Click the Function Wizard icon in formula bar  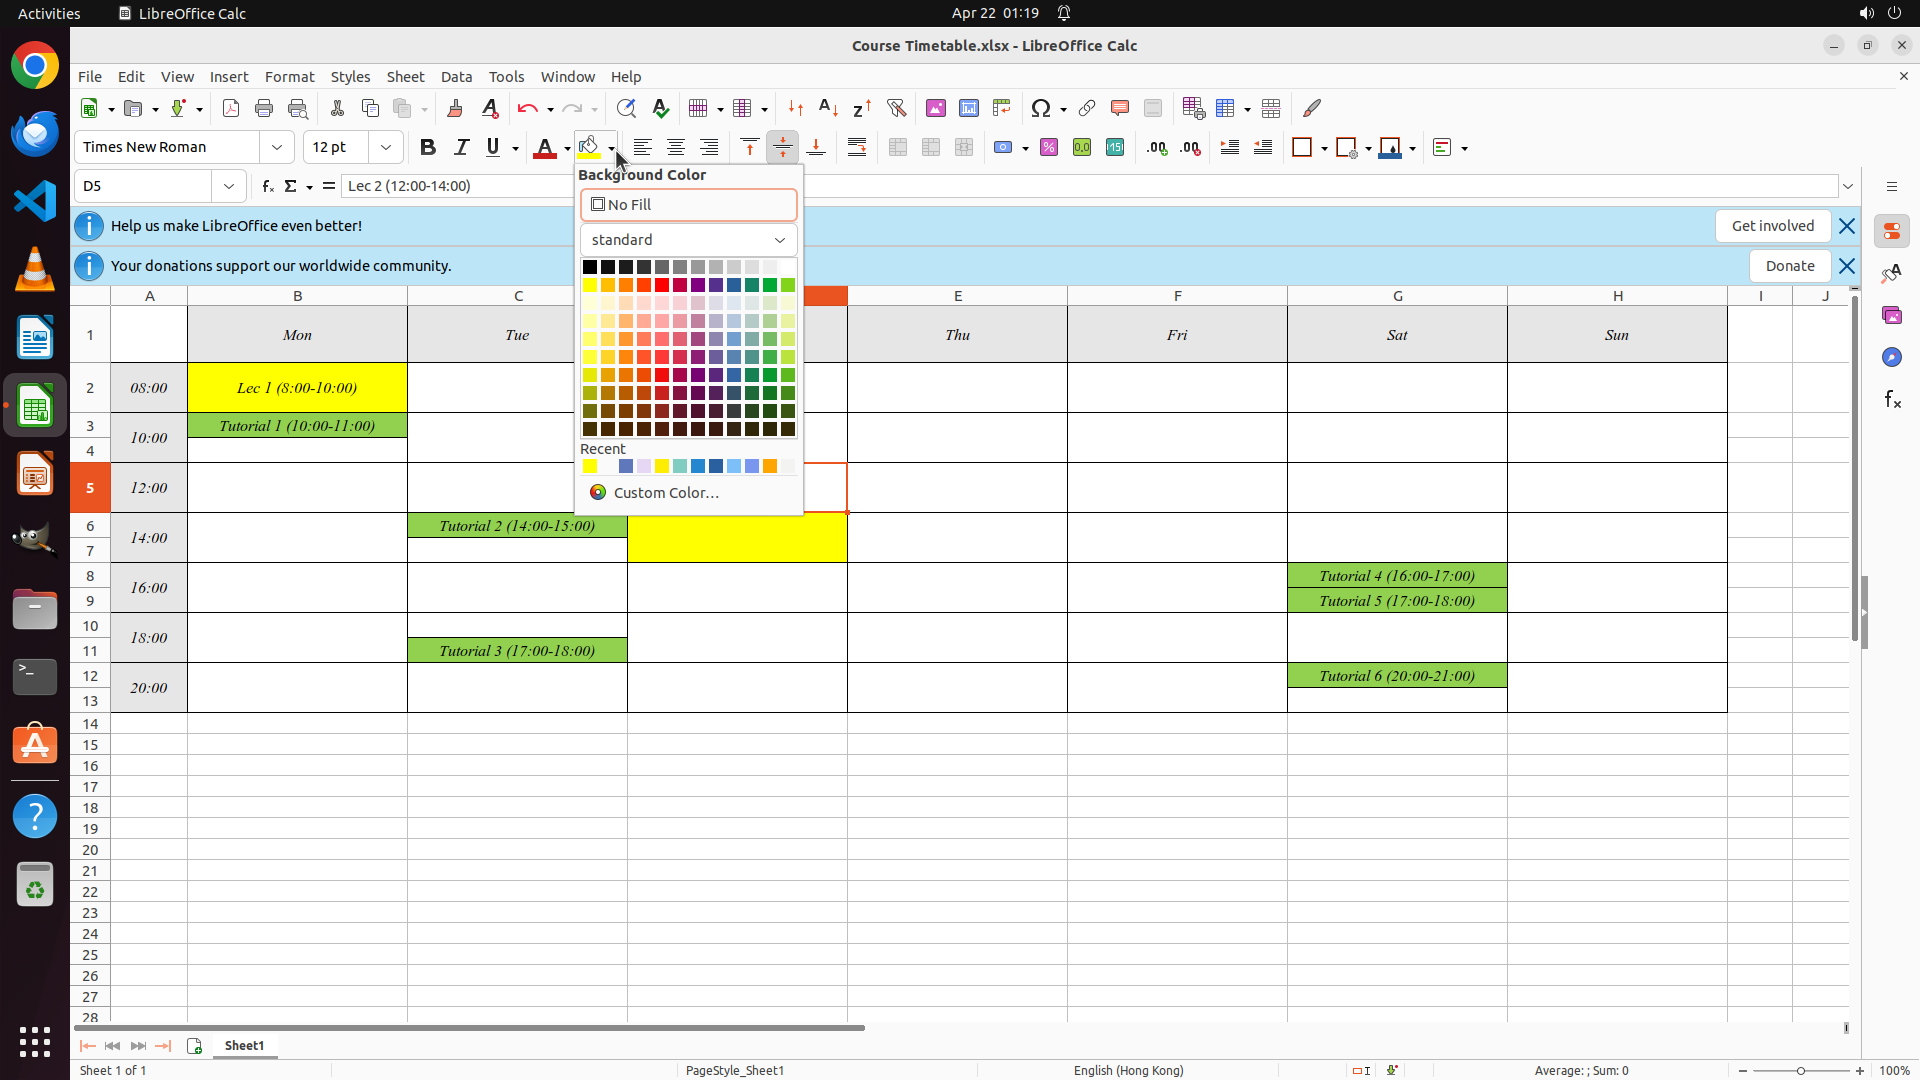267,186
